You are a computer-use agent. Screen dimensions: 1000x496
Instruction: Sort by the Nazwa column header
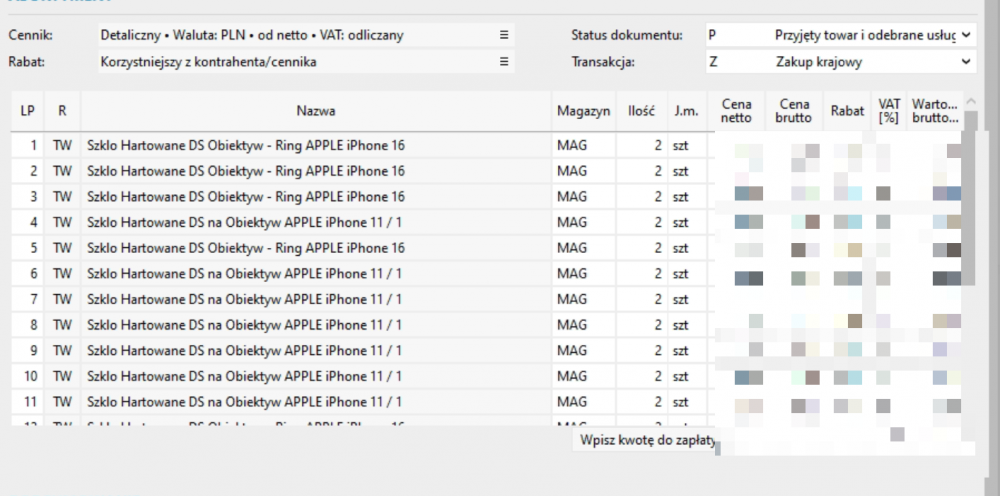[316, 111]
